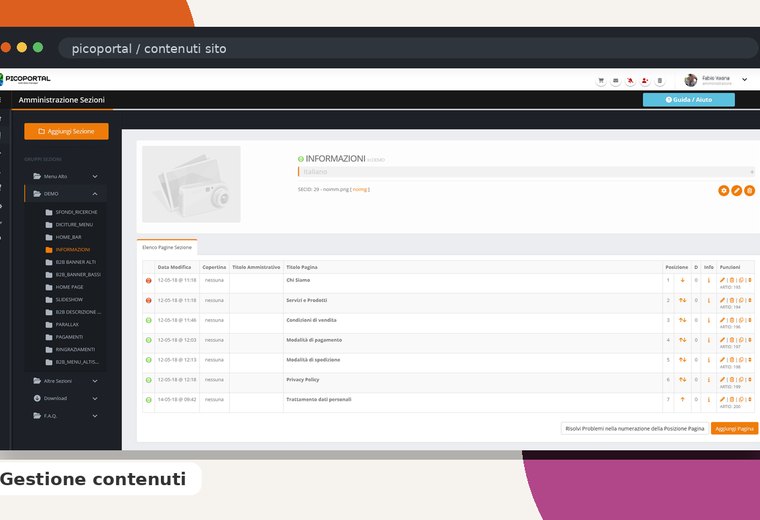Viewport: 760px width, 520px height.
Task: Click the add-user icon in the header
Action: pyautogui.click(x=645, y=80)
